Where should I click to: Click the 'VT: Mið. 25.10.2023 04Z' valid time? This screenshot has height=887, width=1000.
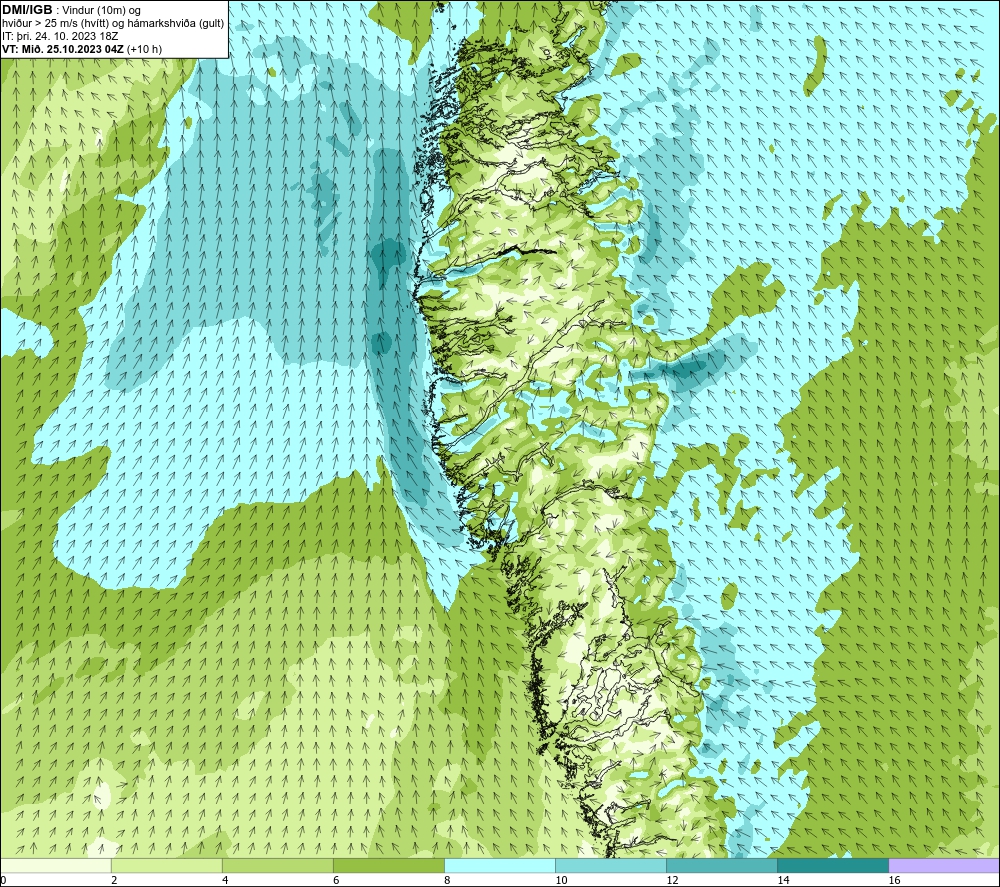click(63, 49)
